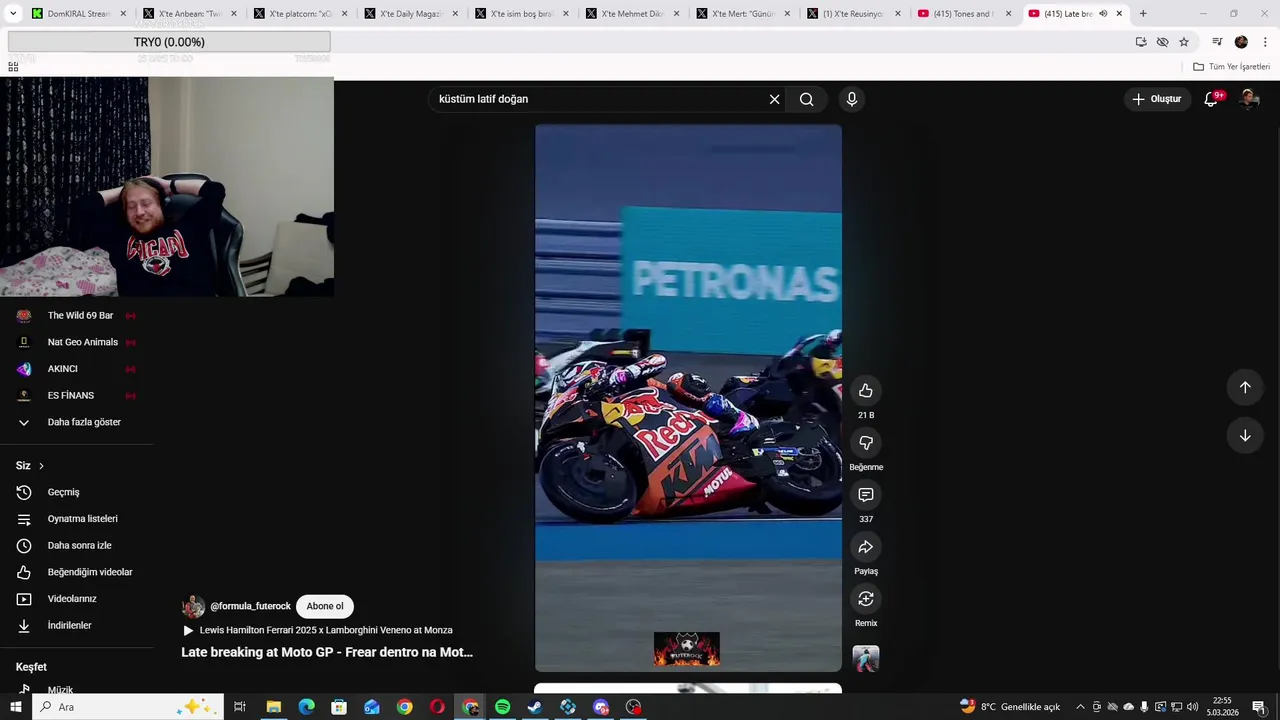Viewport: 1280px width, 720px height.
Task: Open The Wild 69 Bar subscription
Action: [x=80, y=316]
